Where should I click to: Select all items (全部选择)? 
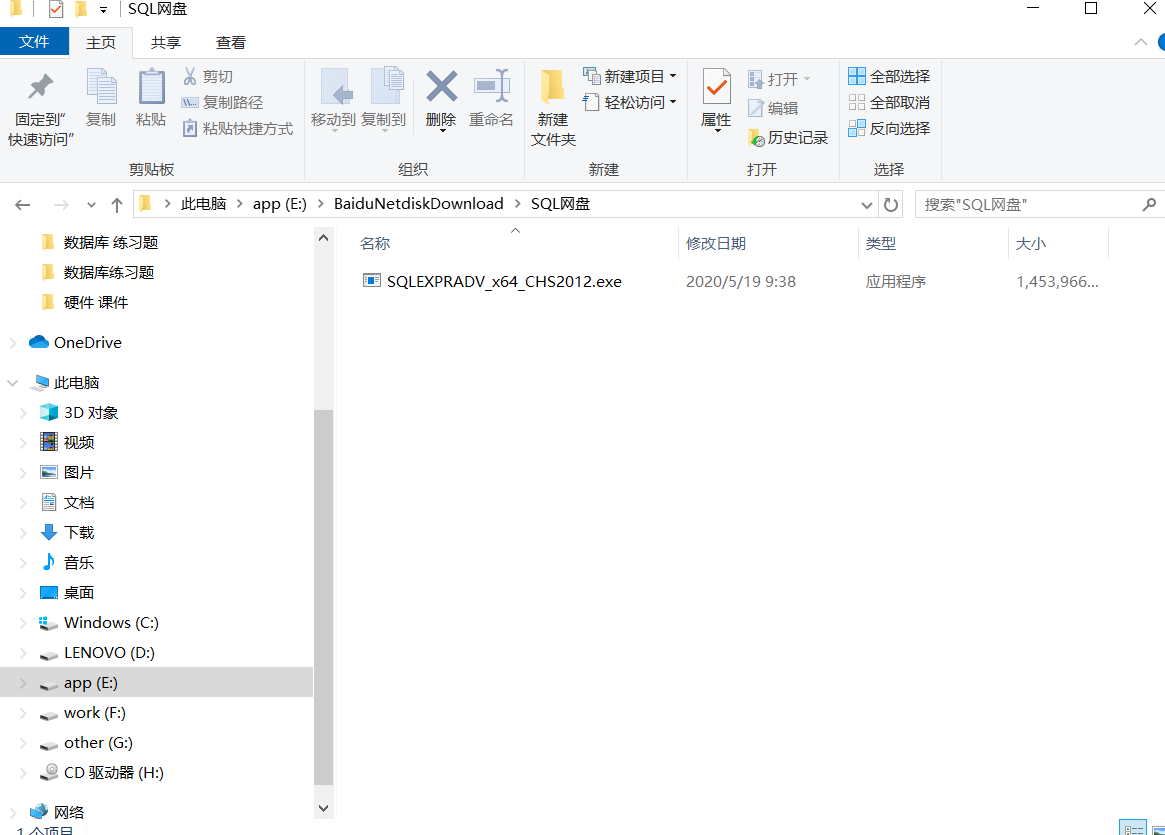889,77
